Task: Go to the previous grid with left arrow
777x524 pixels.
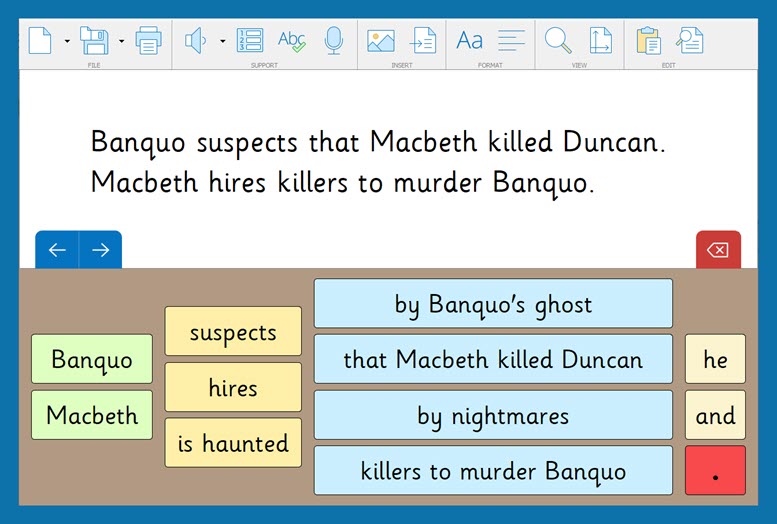Action: [57, 250]
